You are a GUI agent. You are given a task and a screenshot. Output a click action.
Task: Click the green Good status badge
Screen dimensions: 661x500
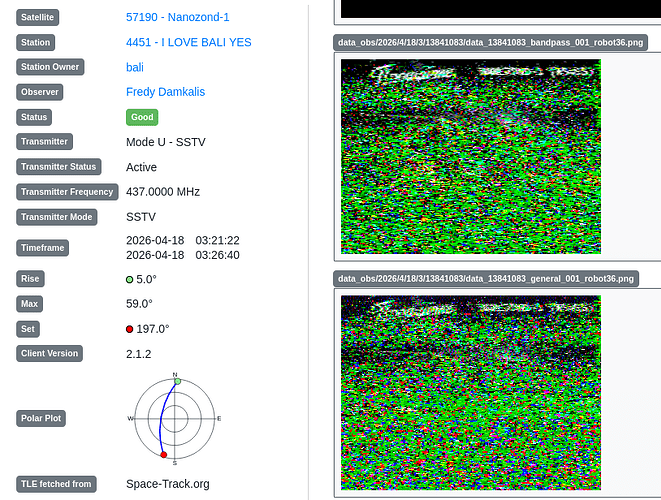click(142, 117)
